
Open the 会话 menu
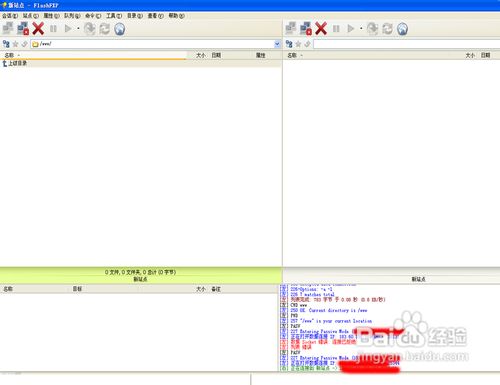[x=10, y=16]
